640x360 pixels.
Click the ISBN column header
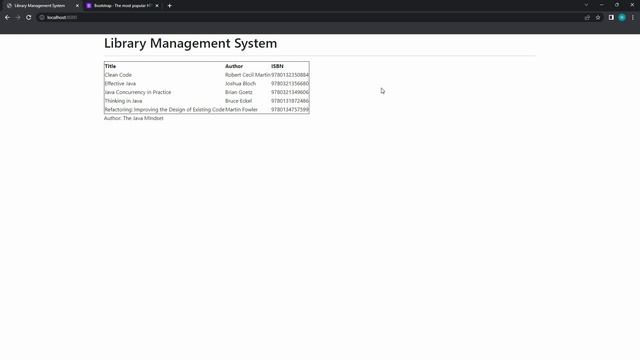coord(277,66)
